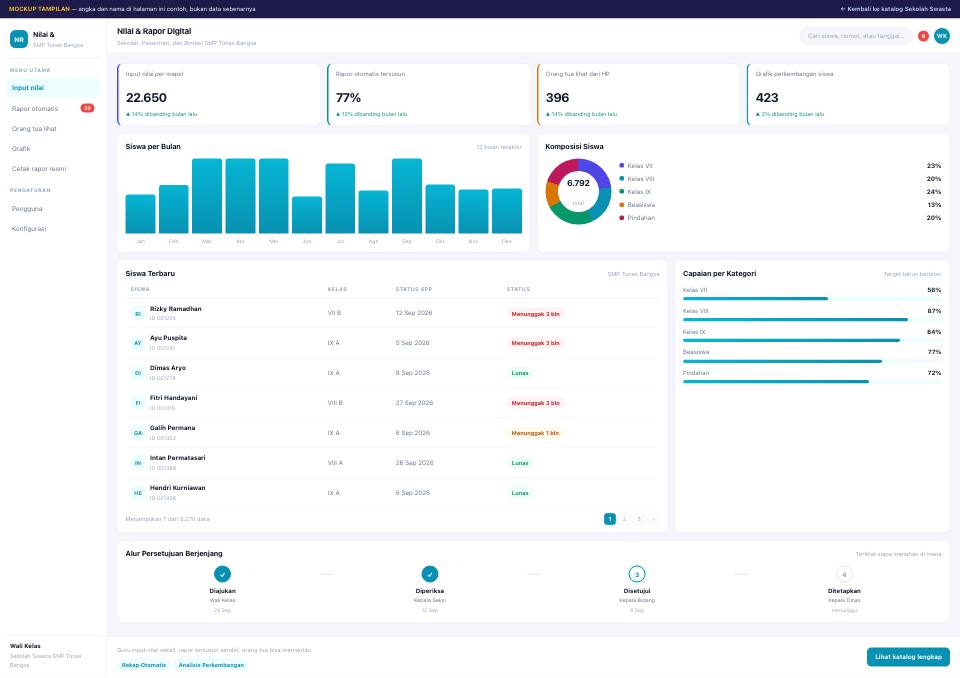Viewport: 960px width, 678px height.
Task: Click the Jun bar in Siswa per Bulan
Action: pos(307,215)
